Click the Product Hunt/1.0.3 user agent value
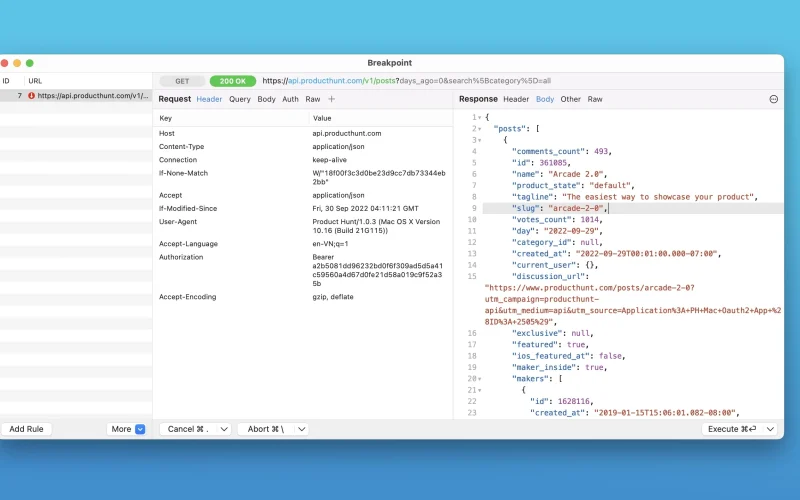The height and width of the screenshot is (500, 800). coord(376,226)
